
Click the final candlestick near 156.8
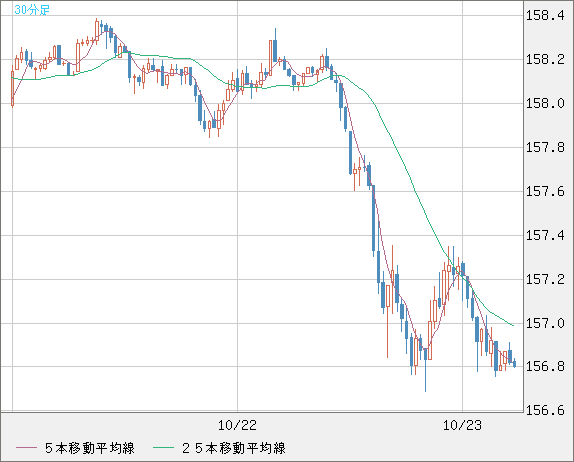click(x=515, y=363)
